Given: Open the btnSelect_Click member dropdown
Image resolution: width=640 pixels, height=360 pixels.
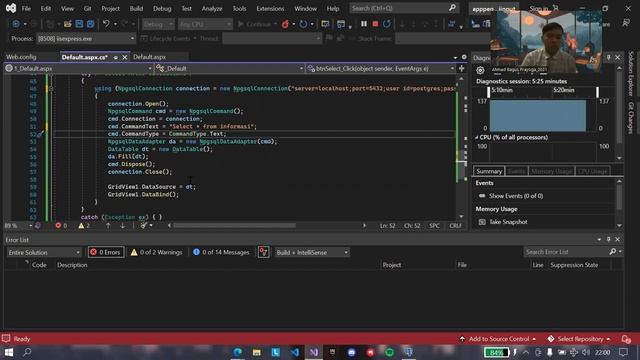Looking at the screenshot, I should [381, 69].
